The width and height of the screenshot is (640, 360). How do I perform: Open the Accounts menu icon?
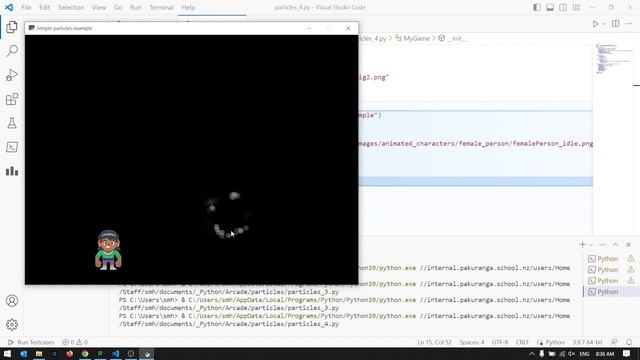(12, 301)
